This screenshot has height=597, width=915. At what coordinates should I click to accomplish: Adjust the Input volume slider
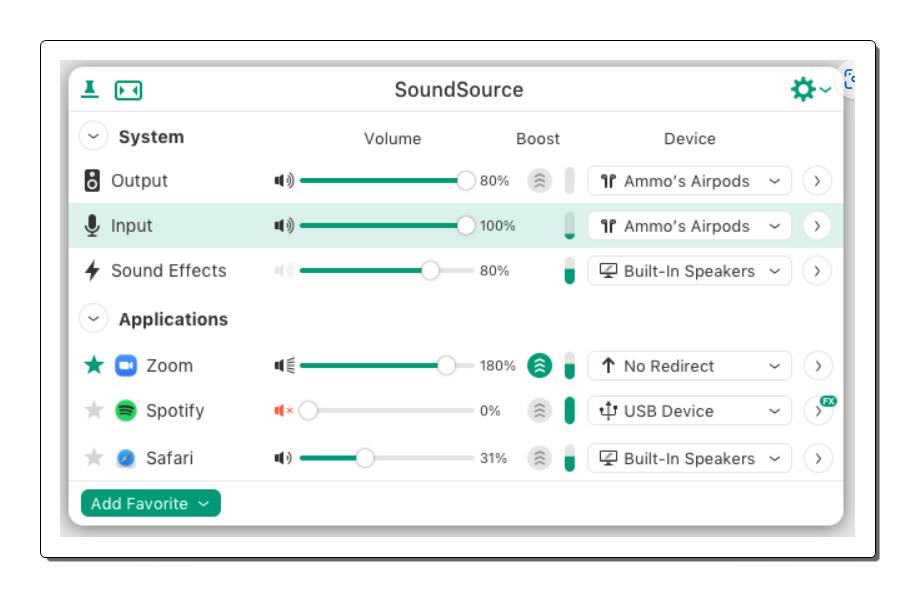click(387, 225)
